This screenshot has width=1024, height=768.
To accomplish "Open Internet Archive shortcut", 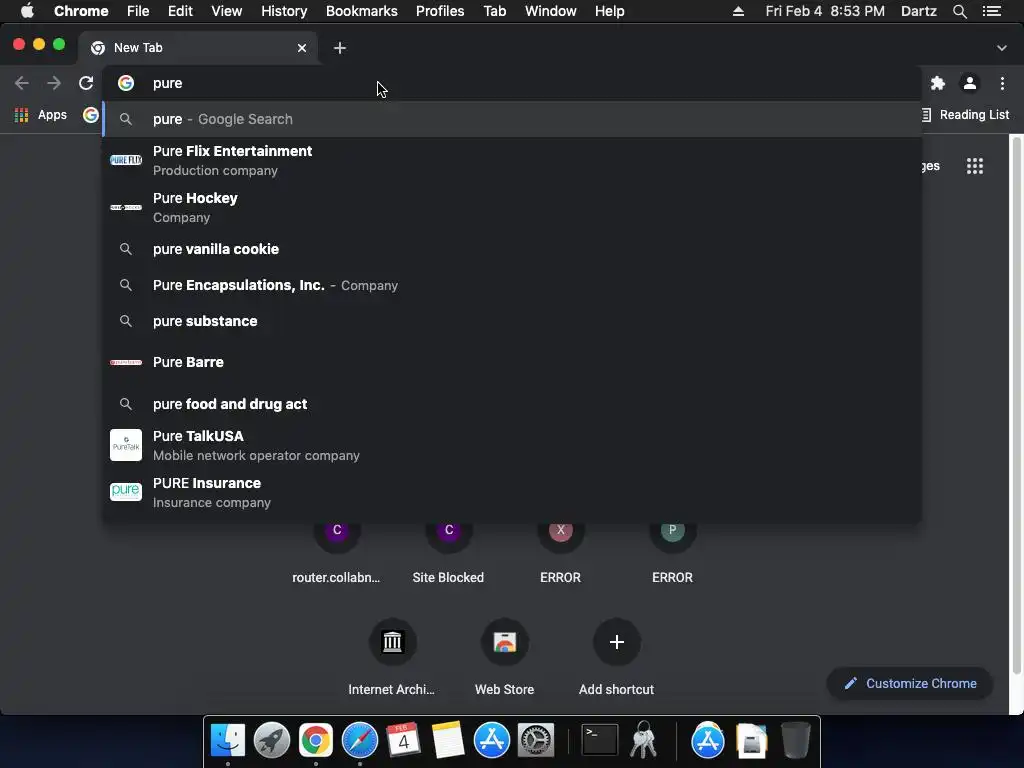I will [x=392, y=658].
